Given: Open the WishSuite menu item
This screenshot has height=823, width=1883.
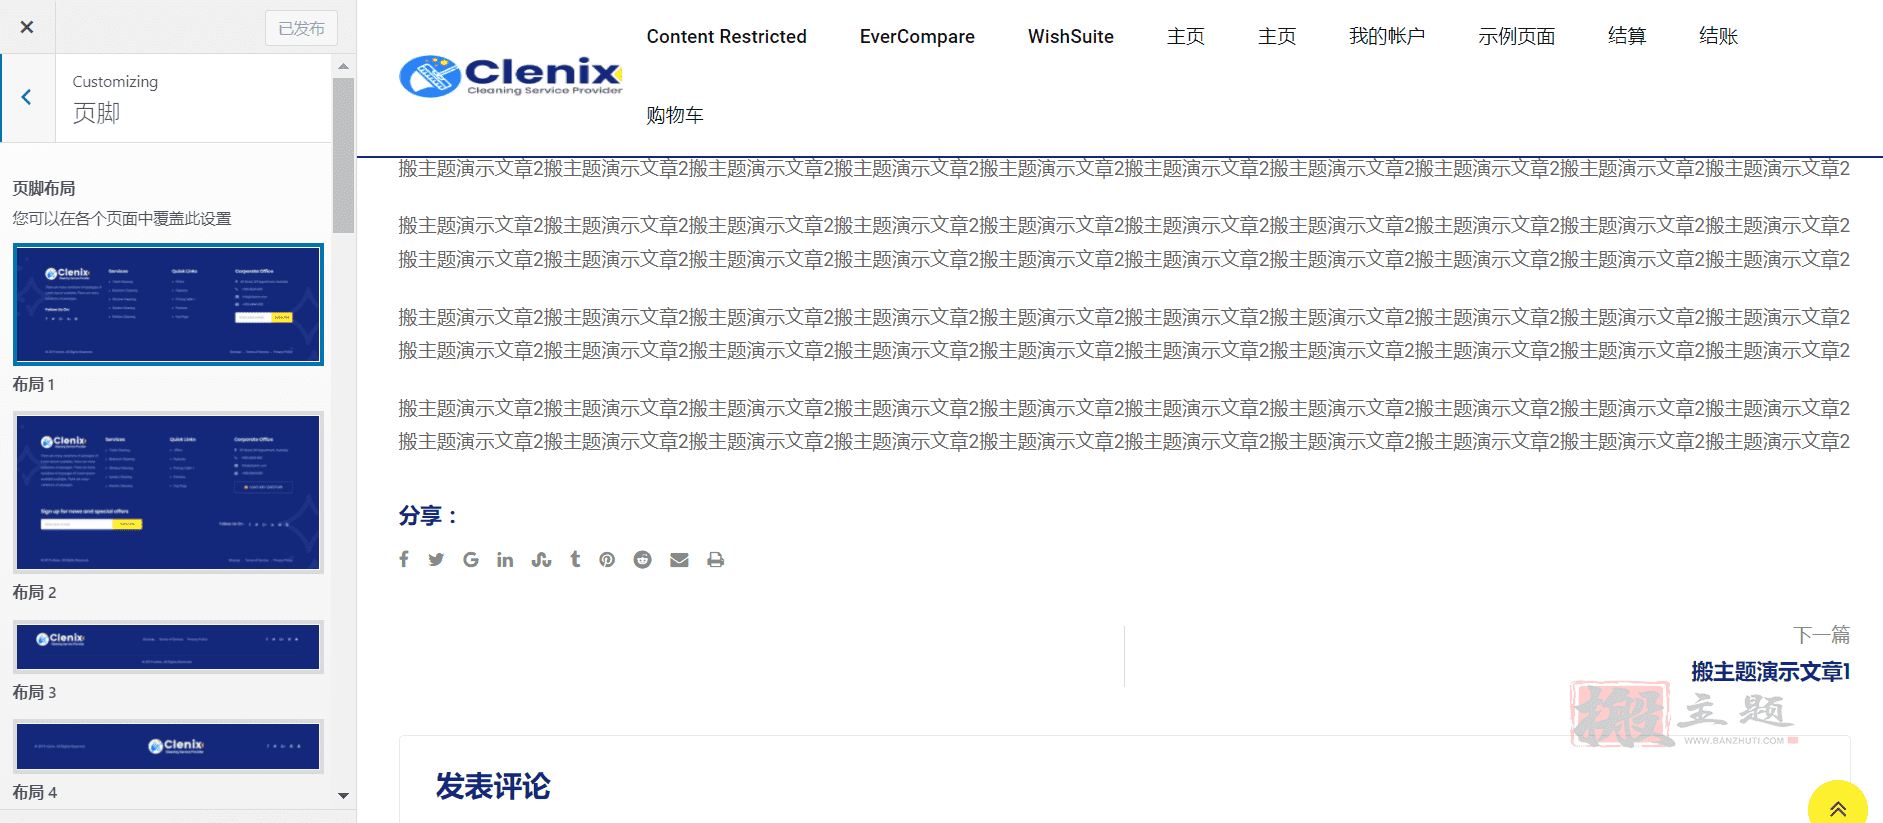Looking at the screenshot, I should coord(1071,37).
